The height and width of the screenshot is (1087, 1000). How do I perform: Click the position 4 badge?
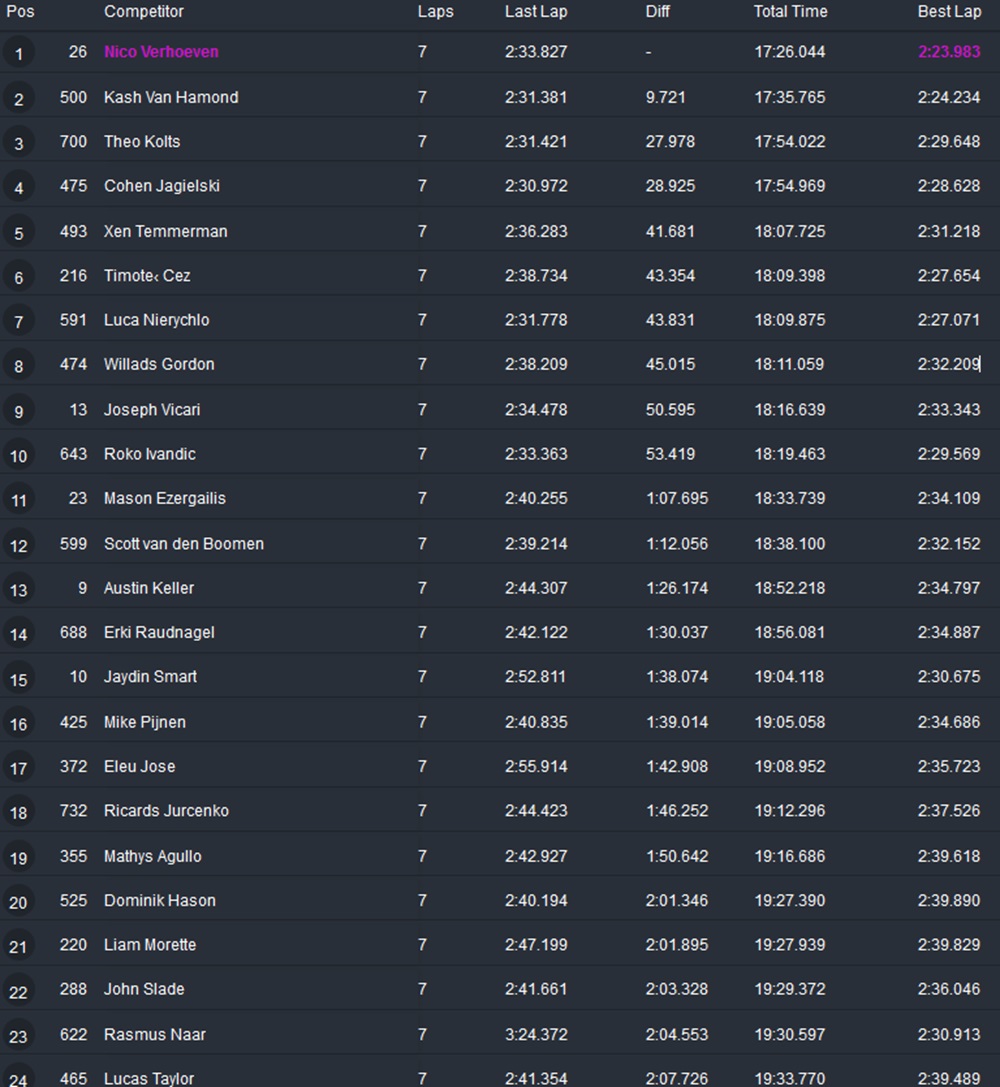pyautogui.click(x=19, y=187)
